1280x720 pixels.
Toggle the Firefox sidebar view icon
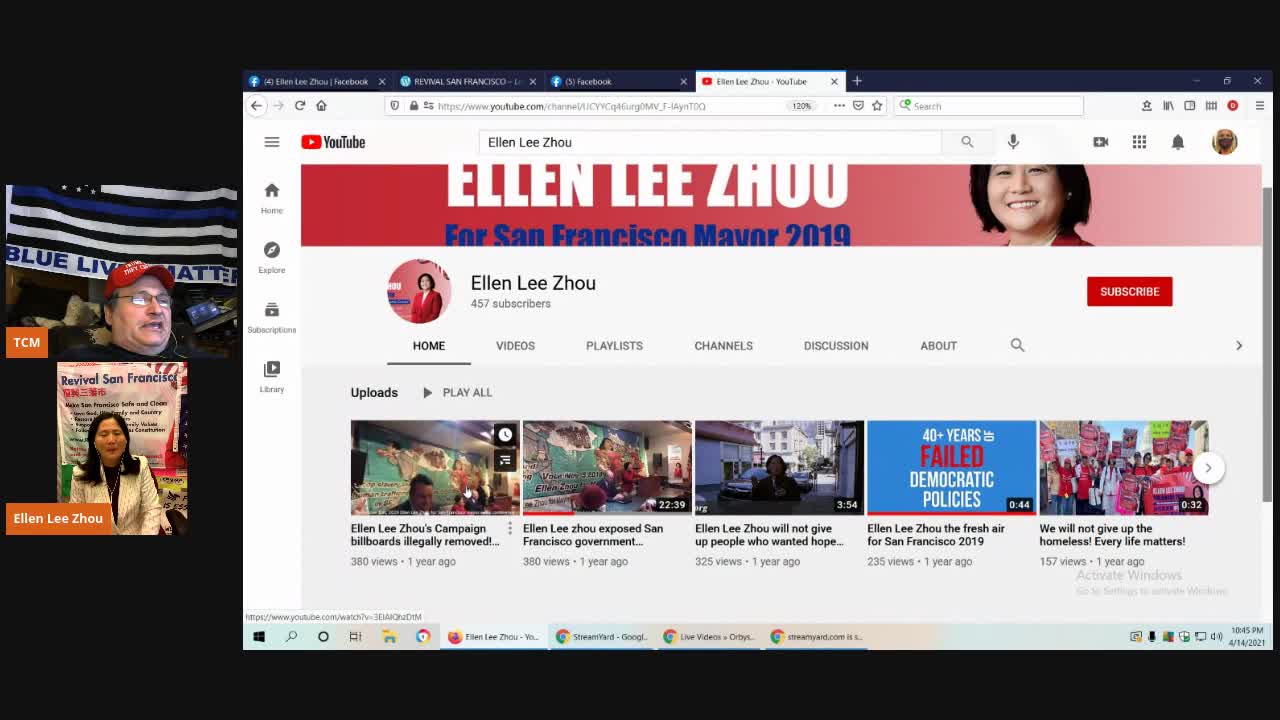[x=1190, y=105]
